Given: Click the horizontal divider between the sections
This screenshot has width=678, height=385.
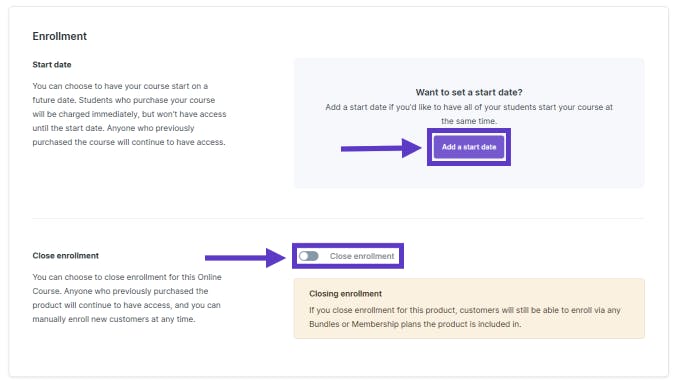Looking at the screenshot, I should point(338,218).
